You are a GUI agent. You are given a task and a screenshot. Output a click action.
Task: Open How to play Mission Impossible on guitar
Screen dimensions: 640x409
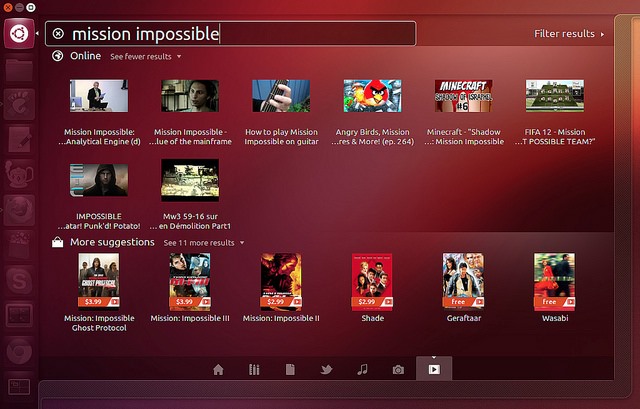point(281,96)
